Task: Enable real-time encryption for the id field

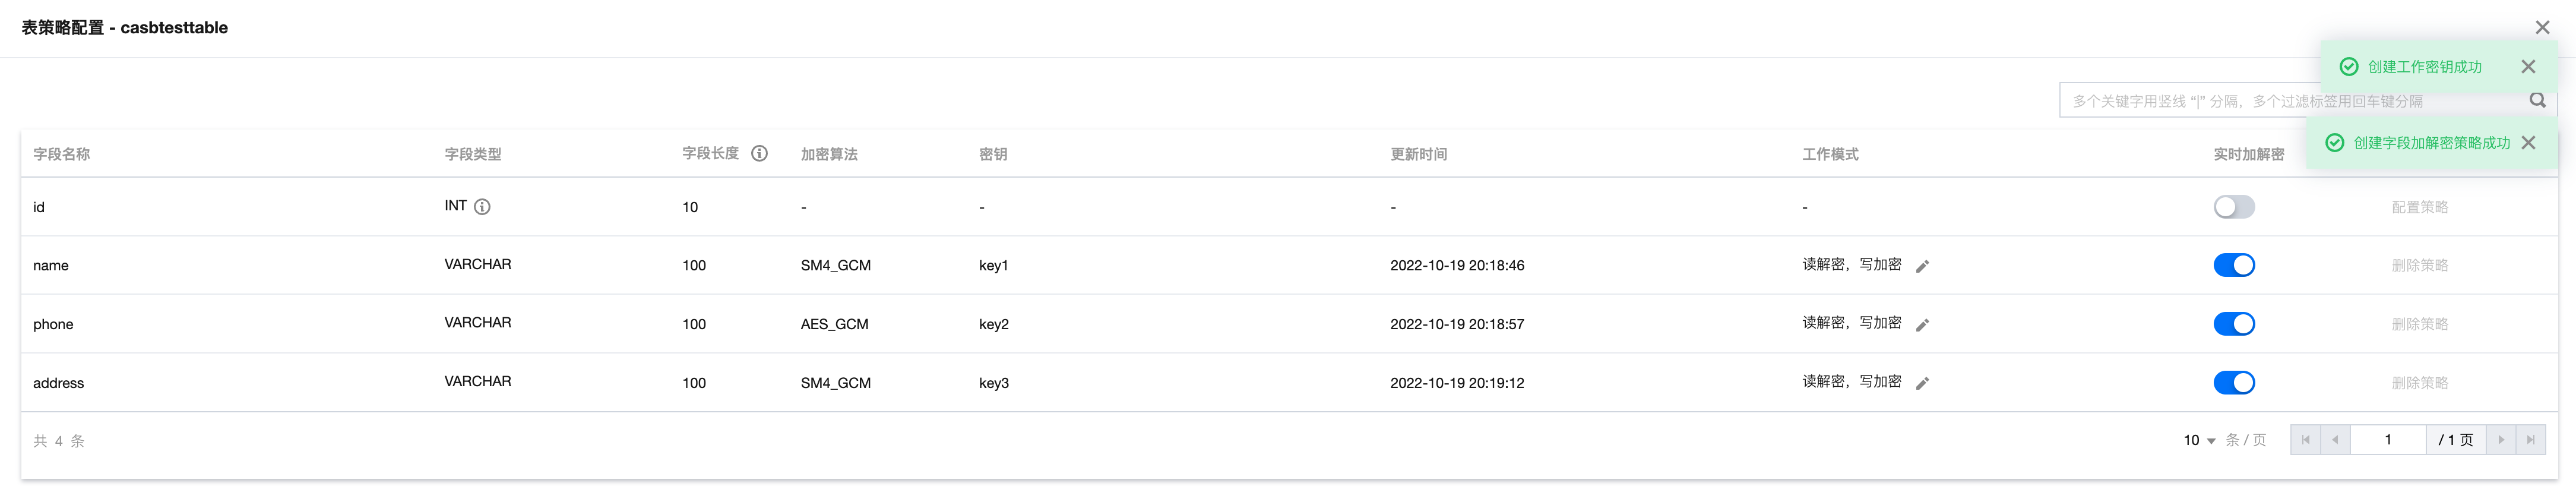Action: [2234, 206]
